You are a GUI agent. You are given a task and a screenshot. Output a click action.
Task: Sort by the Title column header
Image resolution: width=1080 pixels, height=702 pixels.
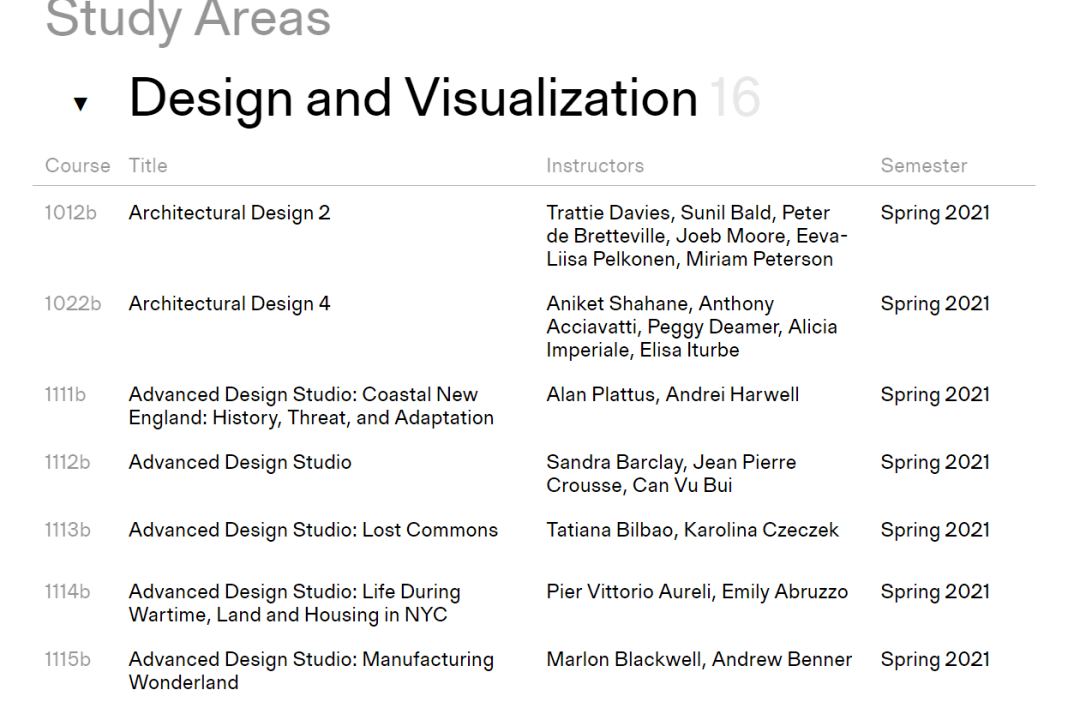point(148,166)
